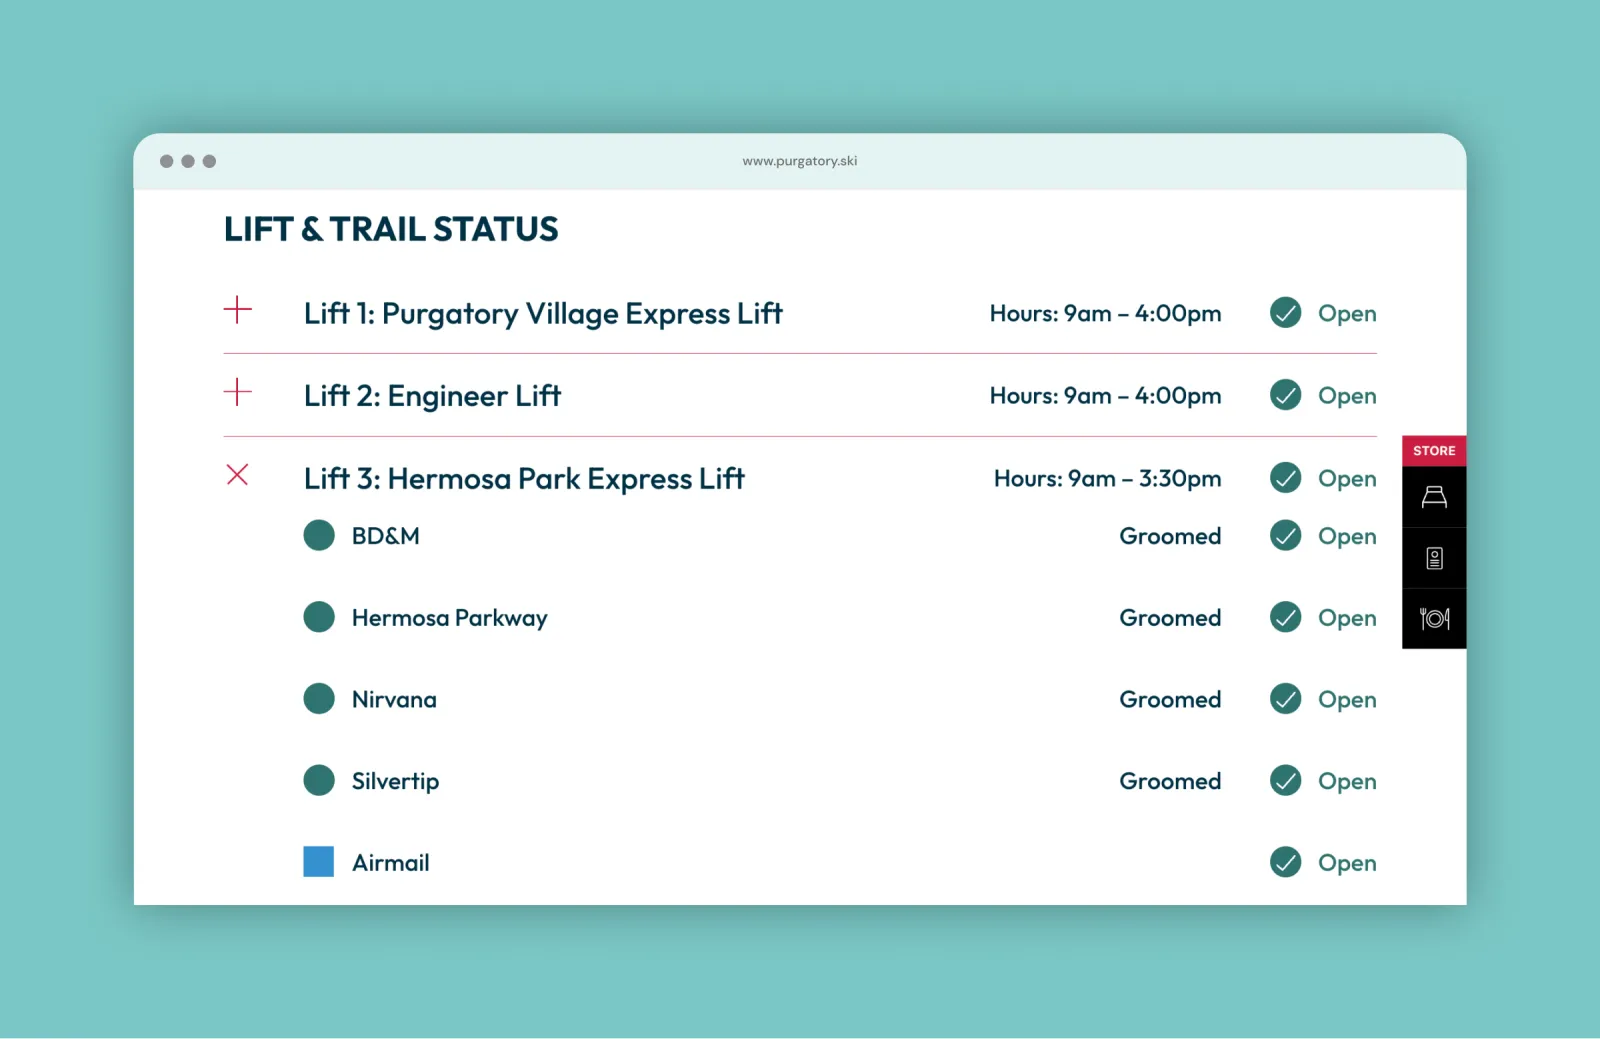Click the lift ticket pass icon in sidebar
1600x1039 pixels.
pos(1434,558)
